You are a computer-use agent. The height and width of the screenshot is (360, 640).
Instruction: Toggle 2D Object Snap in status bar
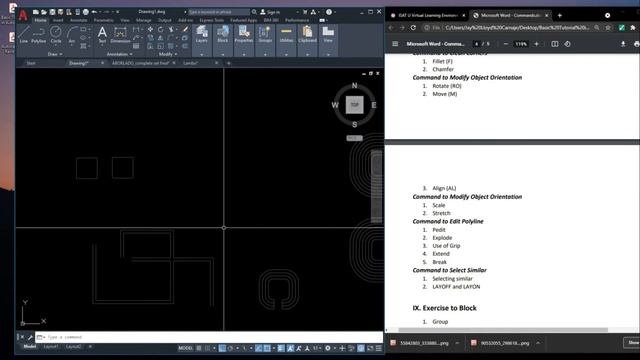pos(267,348)
